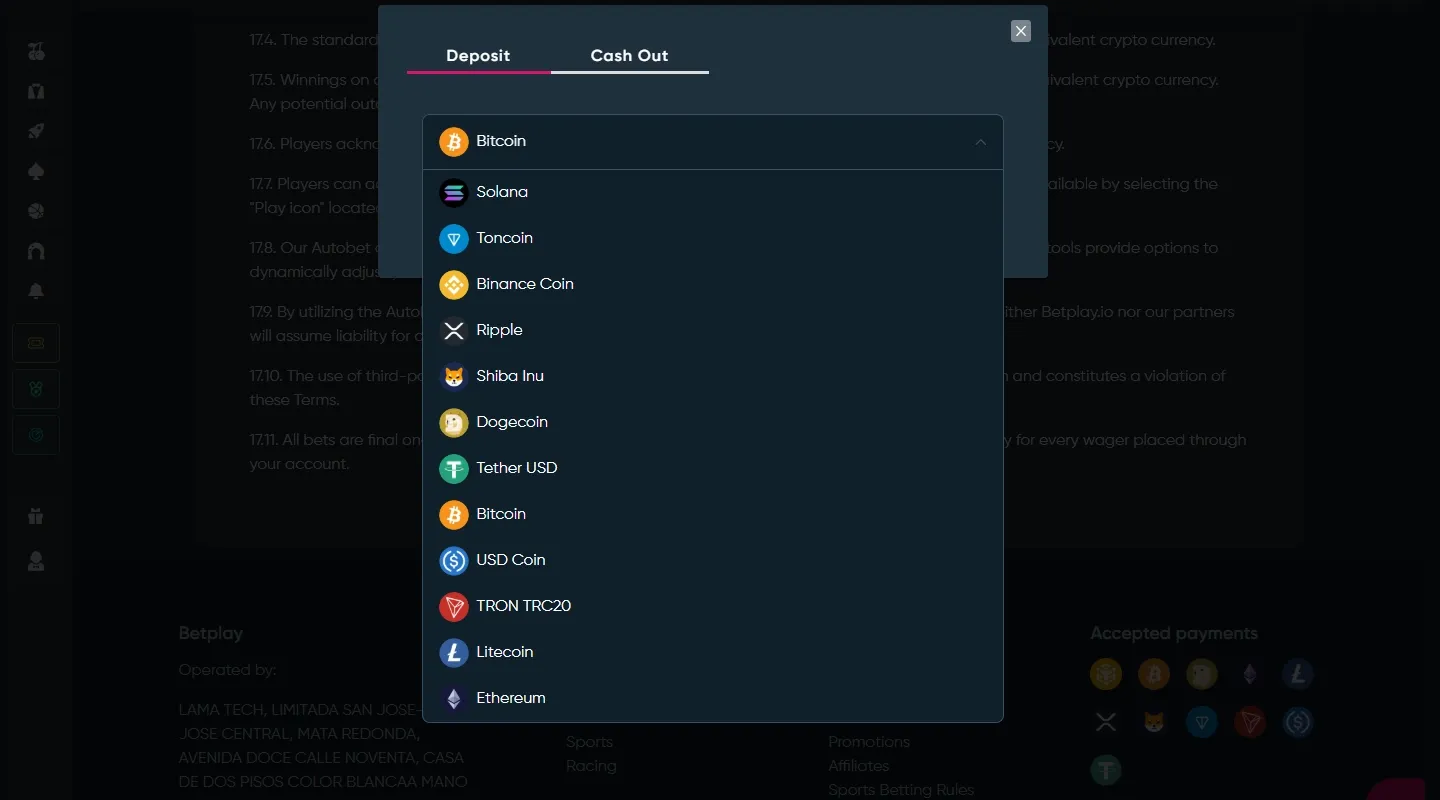
Task: Choose Binance Coin in the dropdown
Action: click(x=713, y=284)
